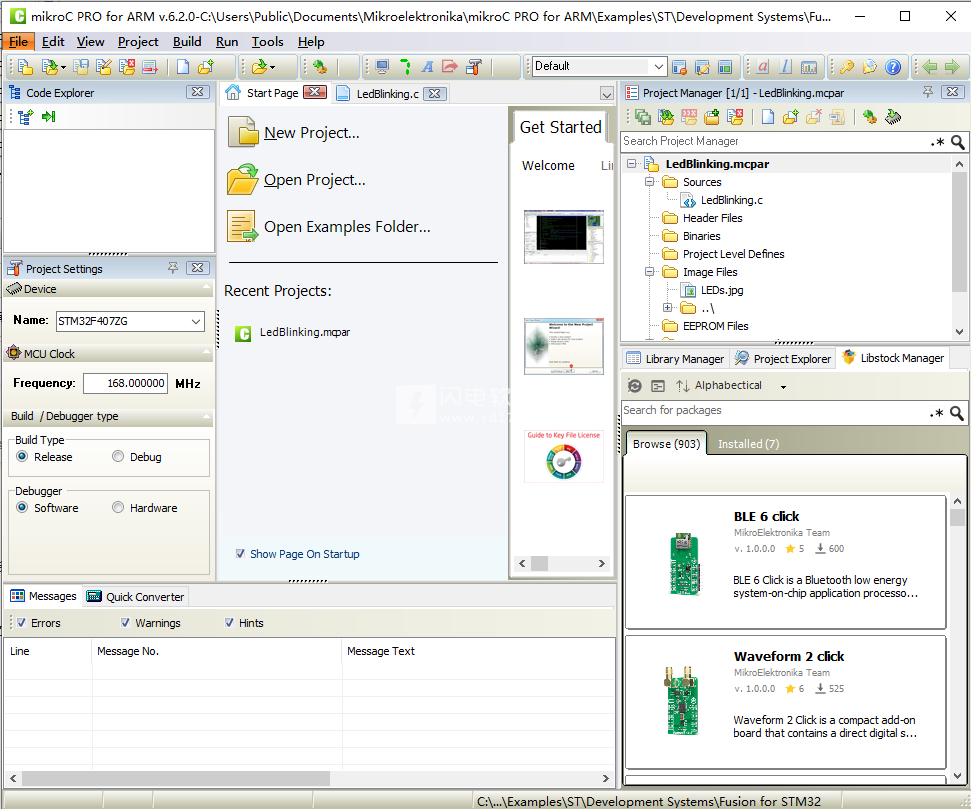Click the statistics chart toolbar icon
The height and width of the screenshot is (809, 971).
coord(809,66)
